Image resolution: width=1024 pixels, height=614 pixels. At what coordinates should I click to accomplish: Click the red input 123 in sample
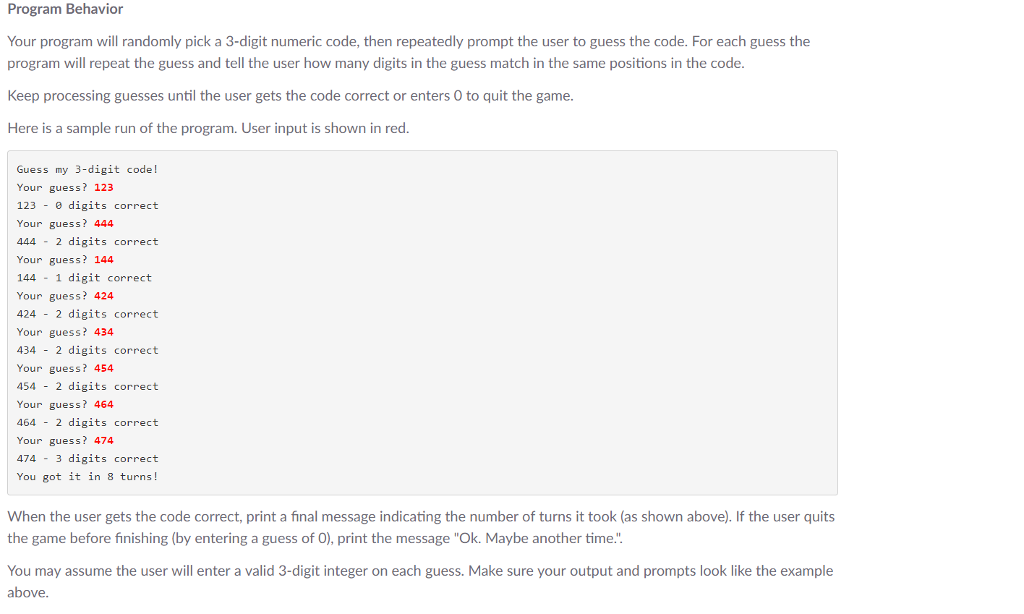[x=104, y=187]
